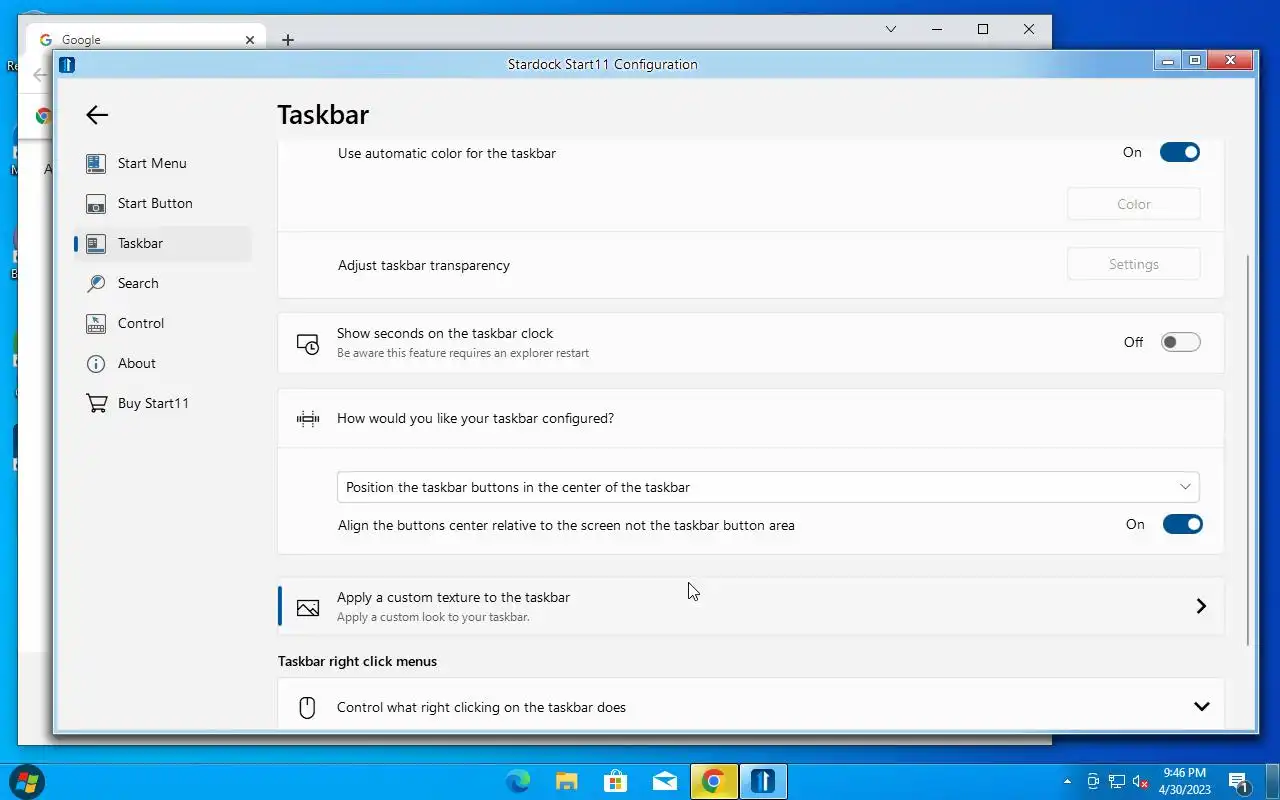Click the Color button

pyautogui.click(x=1134, y=204)
